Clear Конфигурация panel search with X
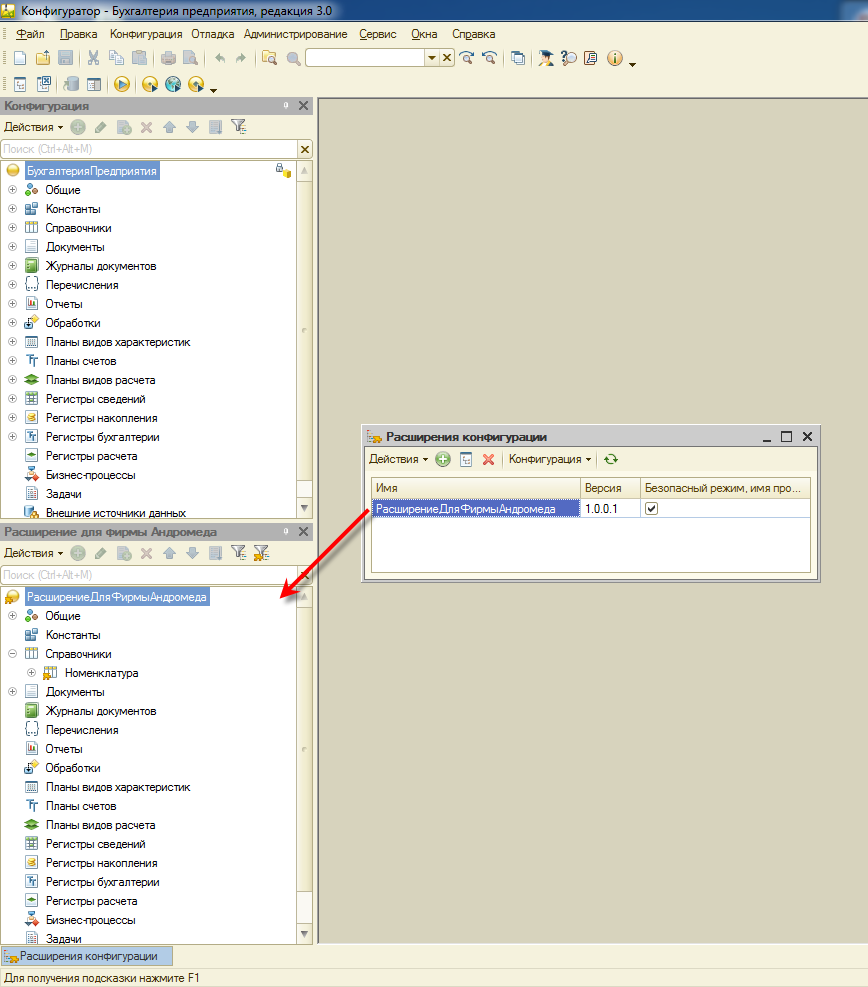Viewport: 868px width, 987px height. [x=305, y=149]
